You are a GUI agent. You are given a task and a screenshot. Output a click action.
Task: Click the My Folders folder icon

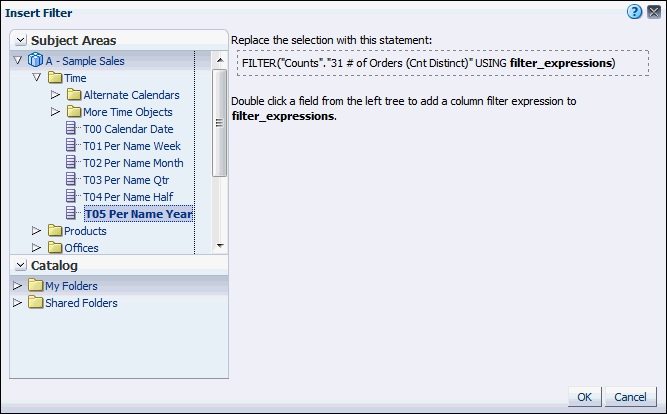(x=36, y=286)
